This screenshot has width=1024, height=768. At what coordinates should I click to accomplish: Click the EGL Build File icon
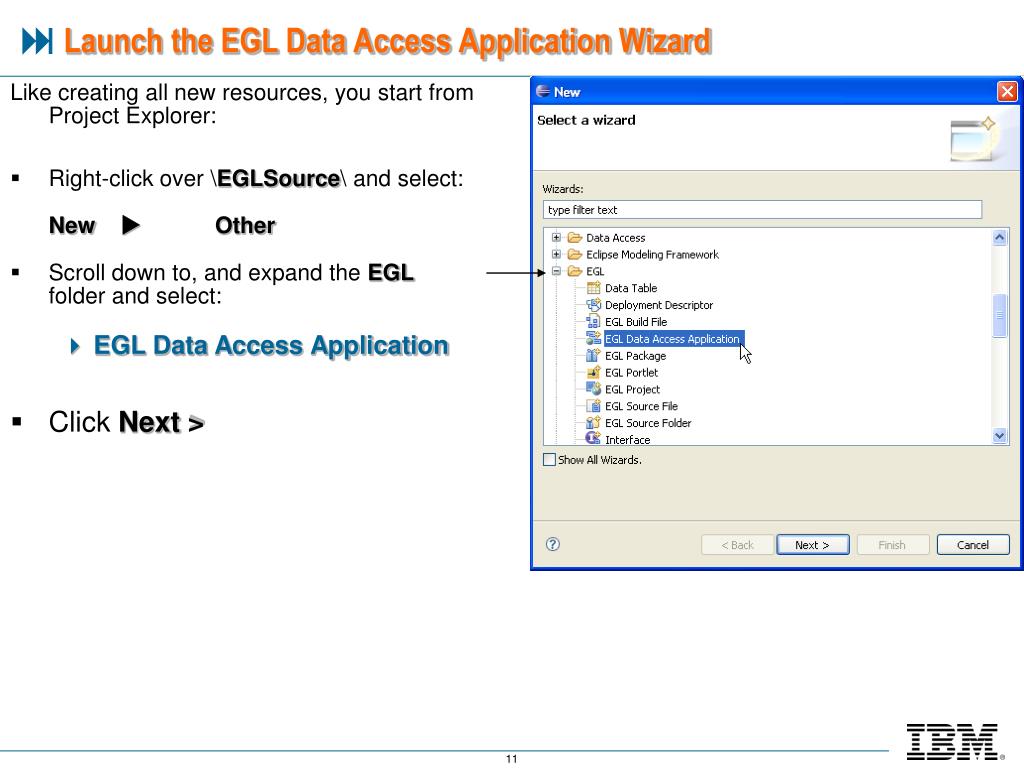pyautogui.click(x=593, y=322)
